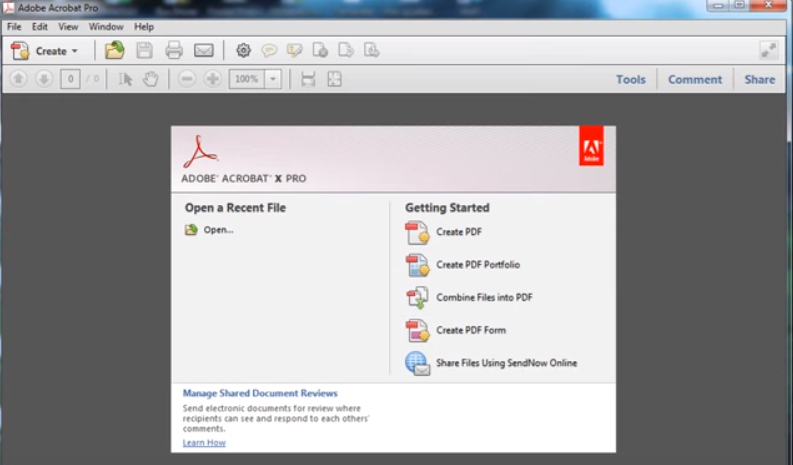The image size is (793, 465).
Task: Click the Create PDF Portfolio label
Action: (478, 265)
